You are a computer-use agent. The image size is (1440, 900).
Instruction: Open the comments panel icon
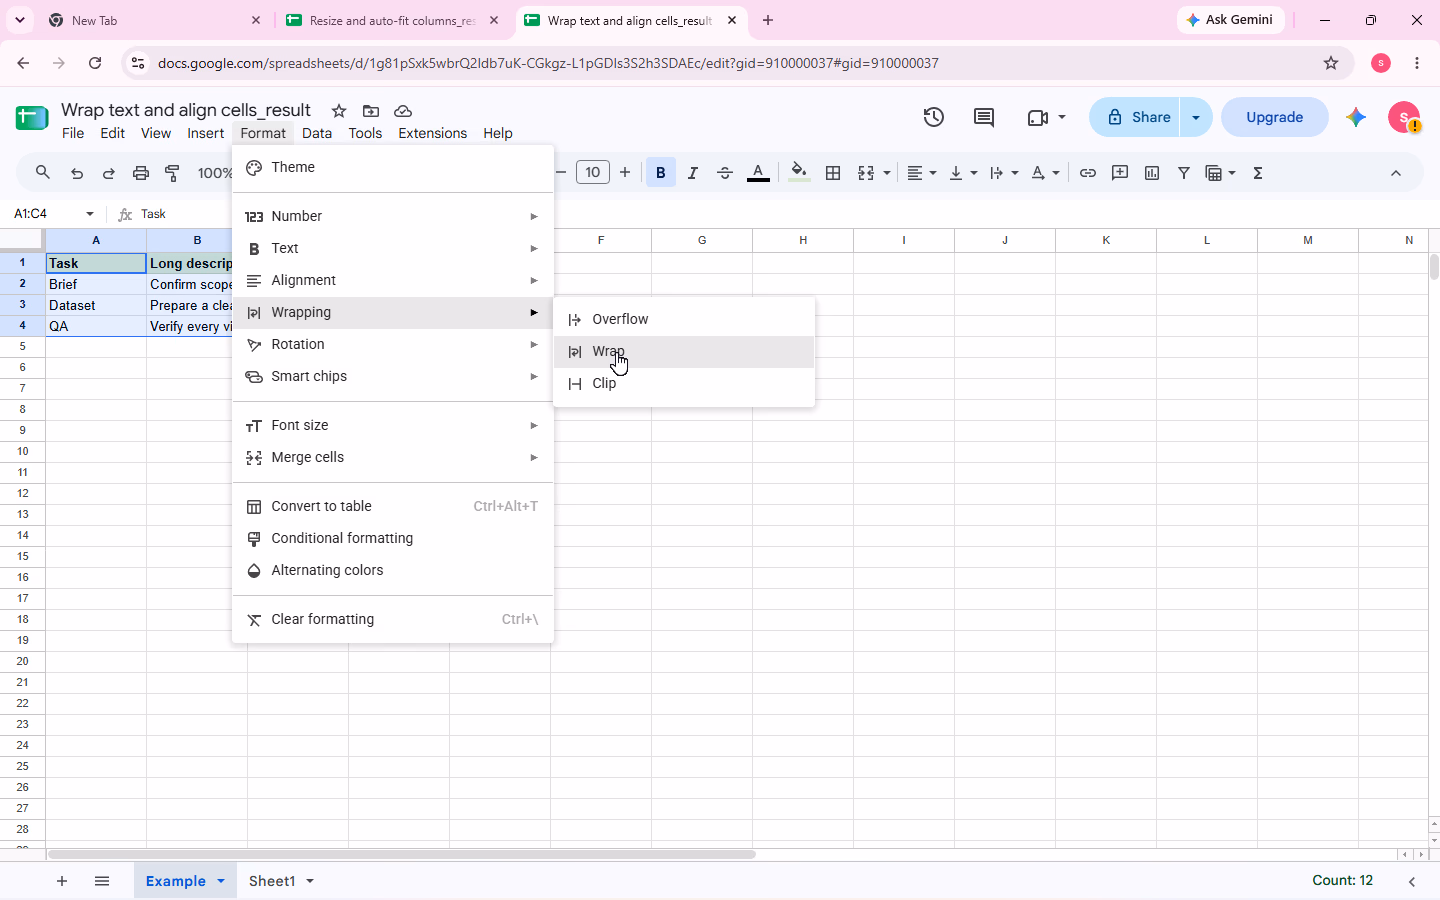click(984, 117)
